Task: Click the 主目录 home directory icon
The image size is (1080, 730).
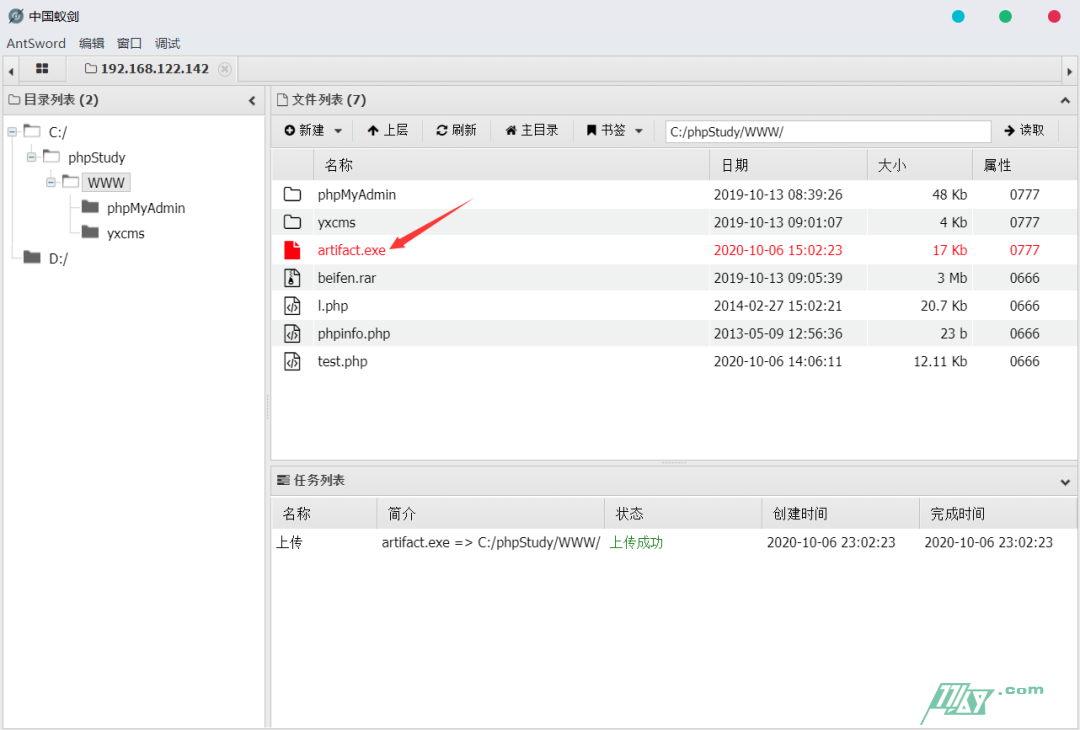Action: pyautogui.click(x=512, y=130)
